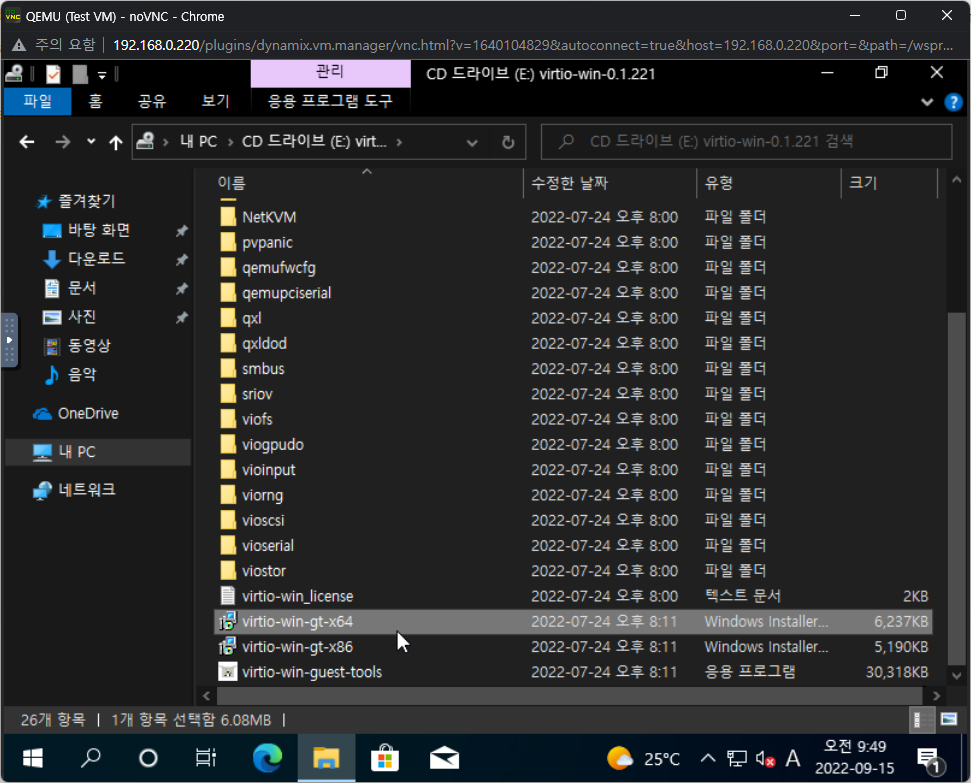Open the noVNC control panel handle

(x=9, y=340)
